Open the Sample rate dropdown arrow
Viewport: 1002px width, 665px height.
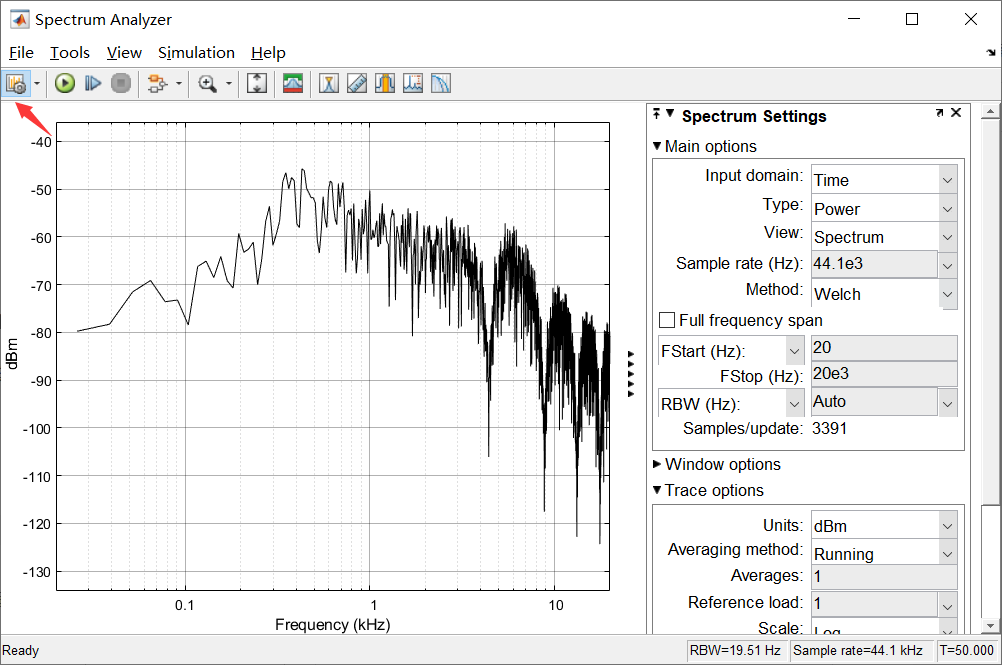[948, 265]
